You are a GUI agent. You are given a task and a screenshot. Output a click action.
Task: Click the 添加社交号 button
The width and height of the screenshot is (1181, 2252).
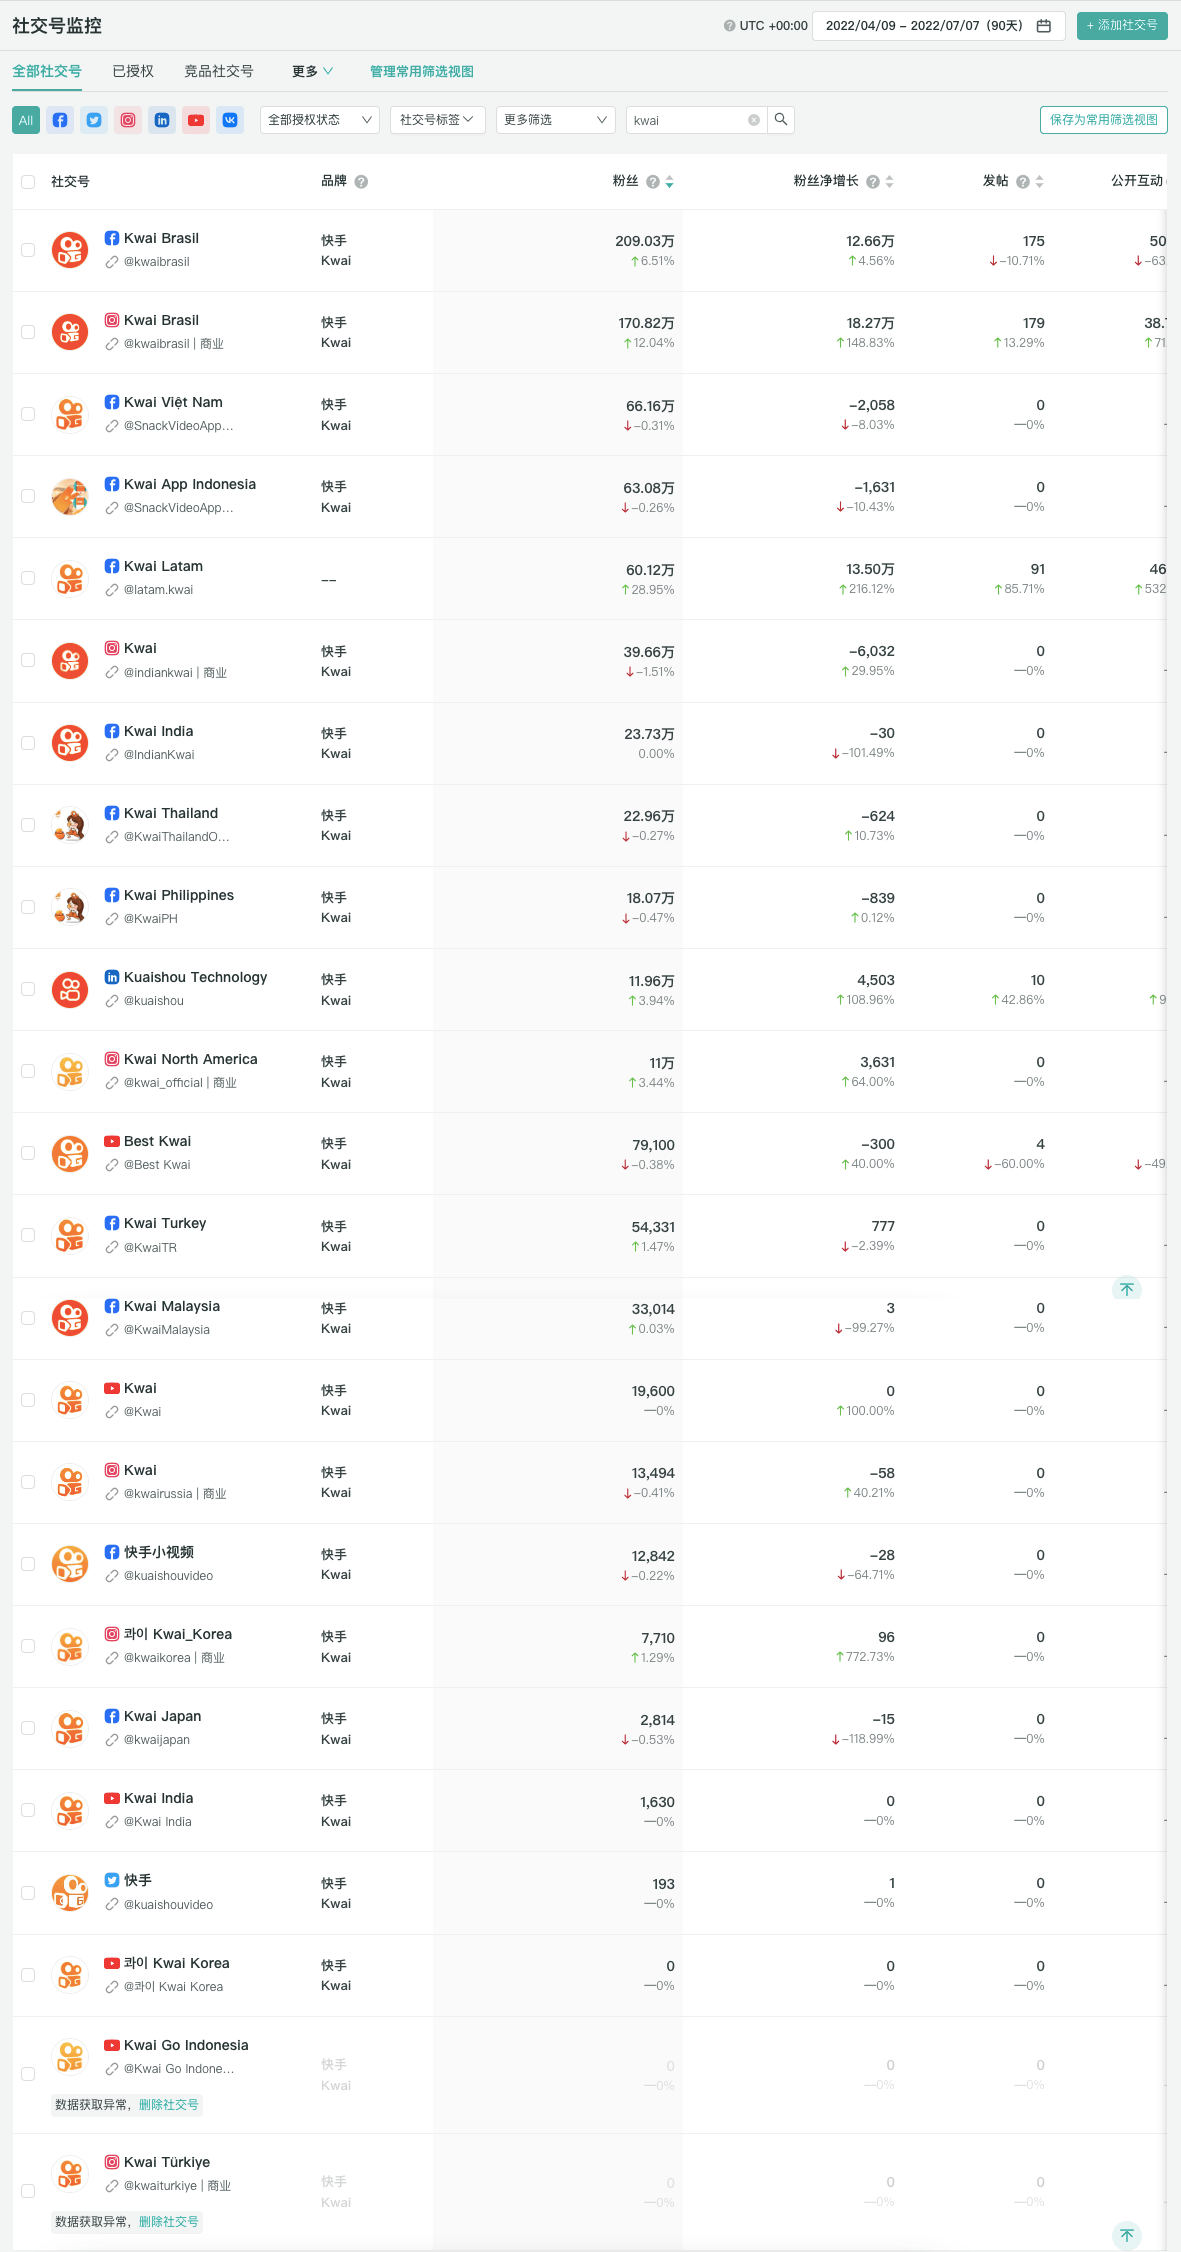click(1122, 26)
